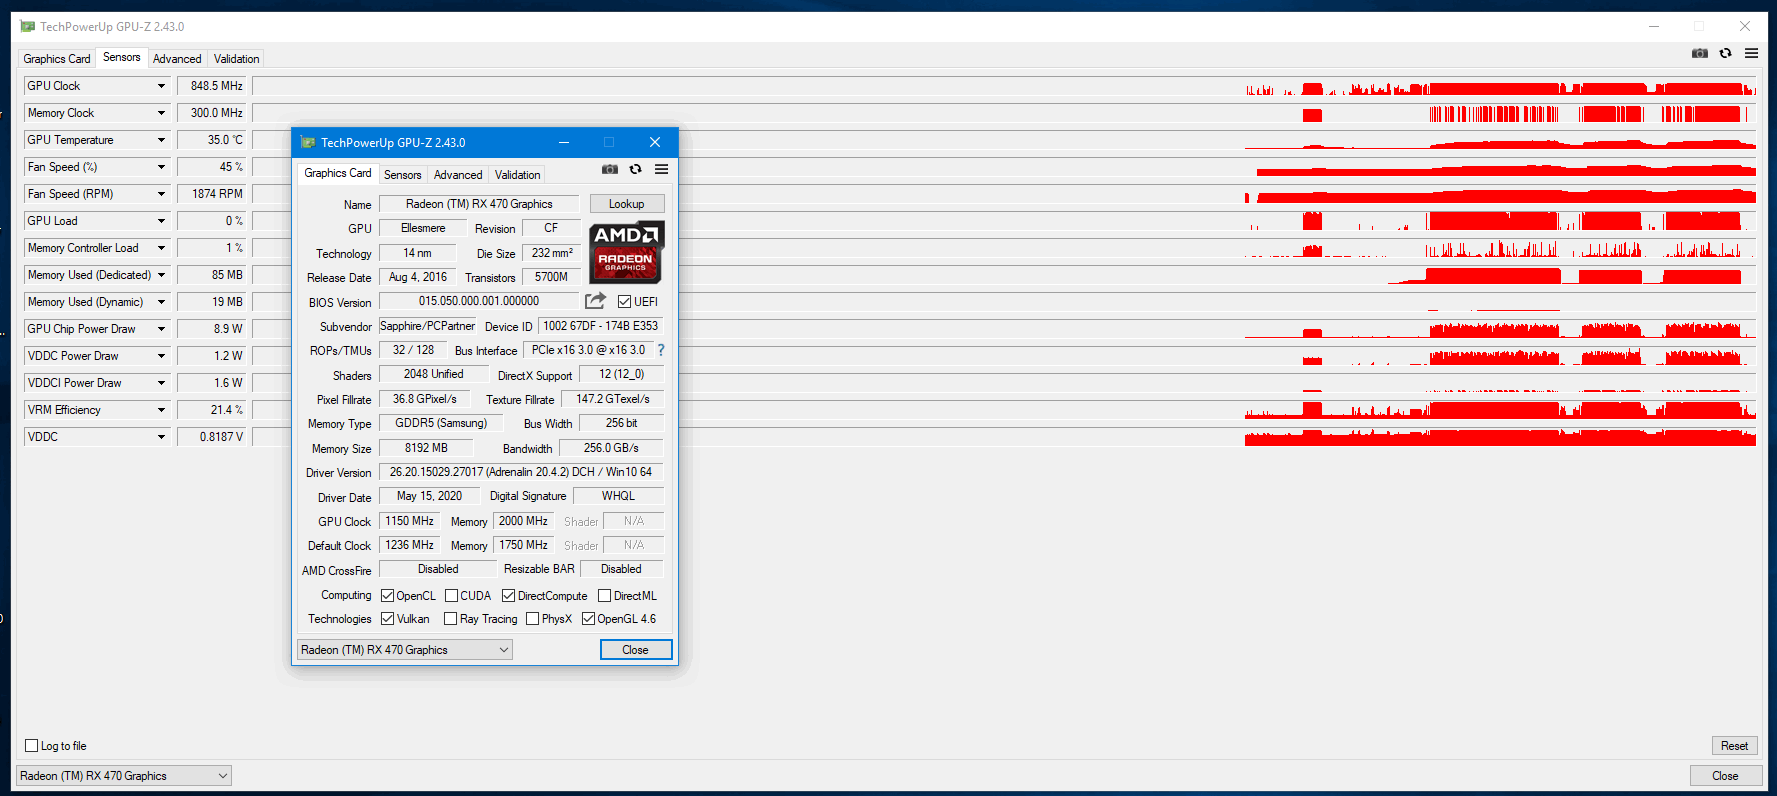Screen dimensions: 1777x796
Task: Click VDDC voltage graph in Sensors window
Action: click(1004, 437)
